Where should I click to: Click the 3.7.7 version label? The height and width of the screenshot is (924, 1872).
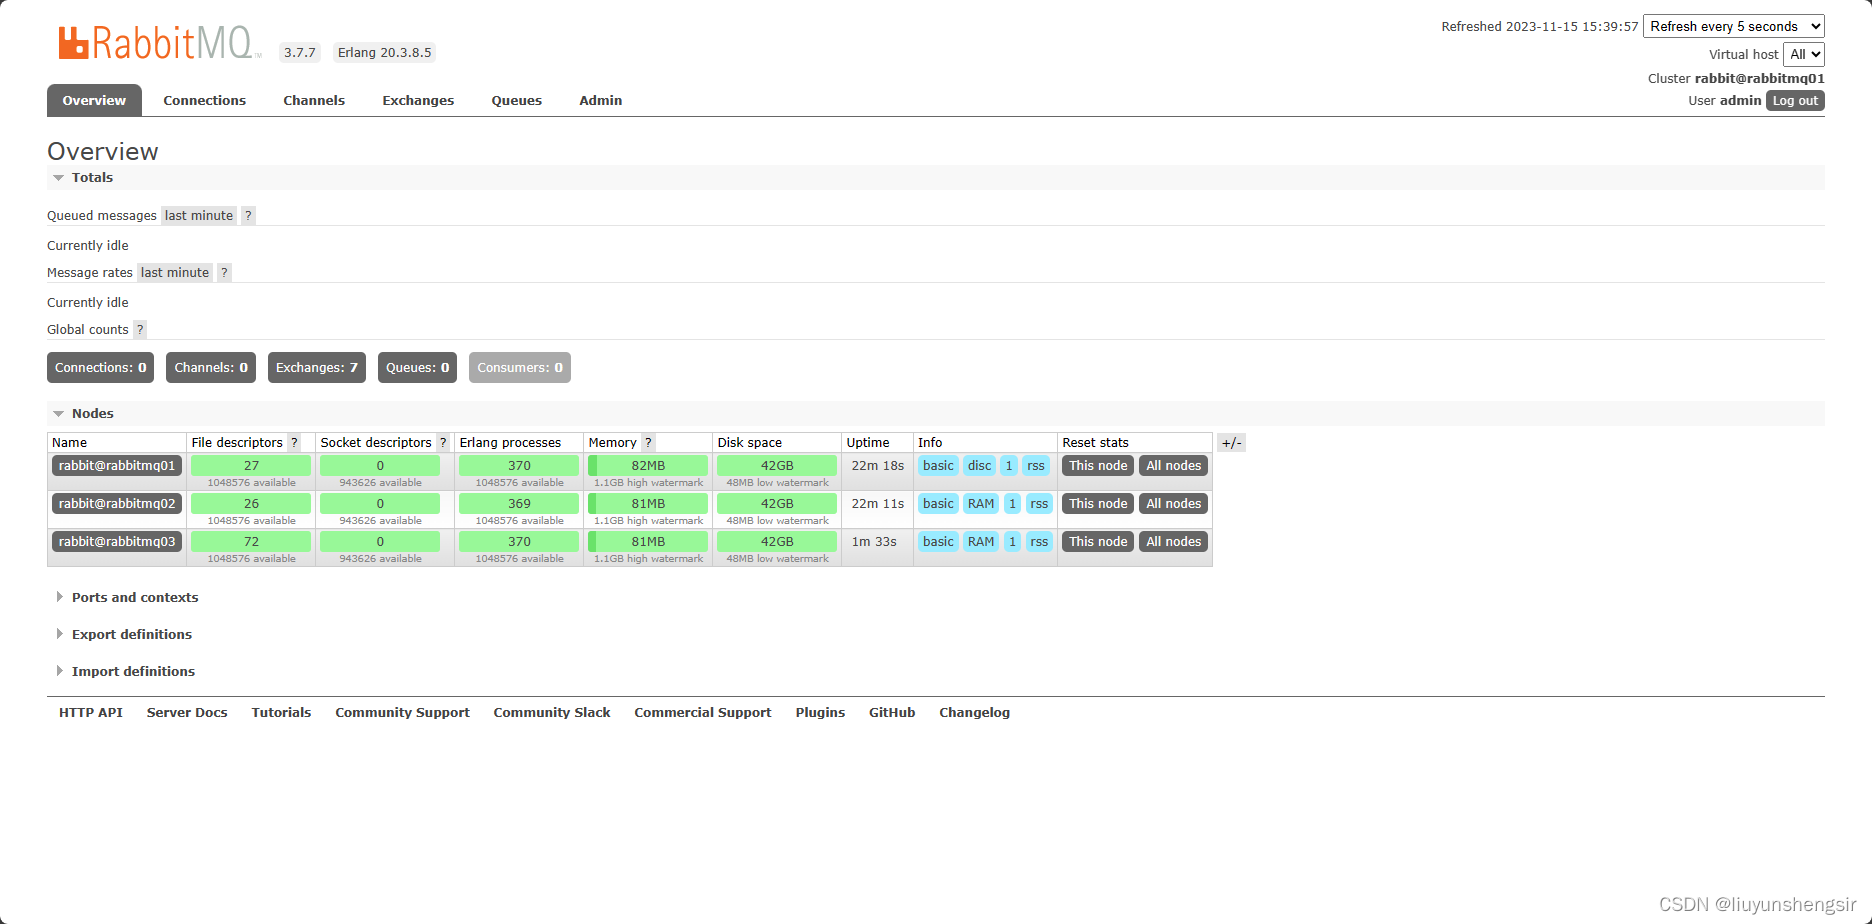(300, 52)
